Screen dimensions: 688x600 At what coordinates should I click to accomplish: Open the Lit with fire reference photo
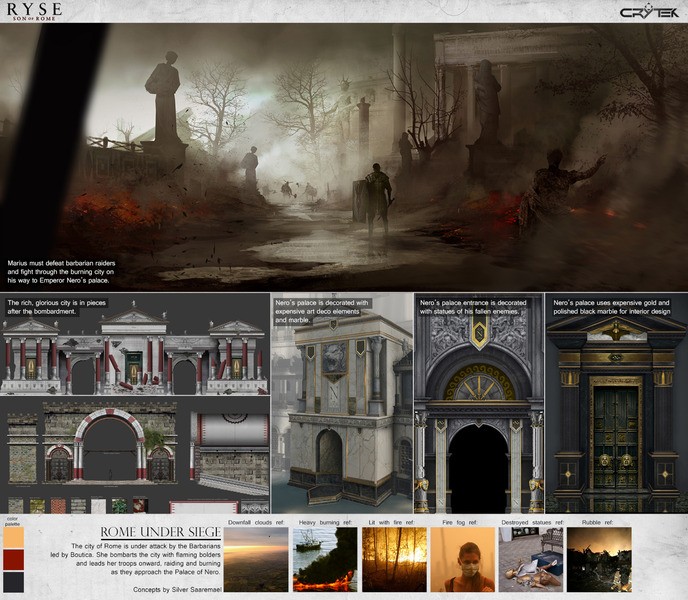point(394,560)
